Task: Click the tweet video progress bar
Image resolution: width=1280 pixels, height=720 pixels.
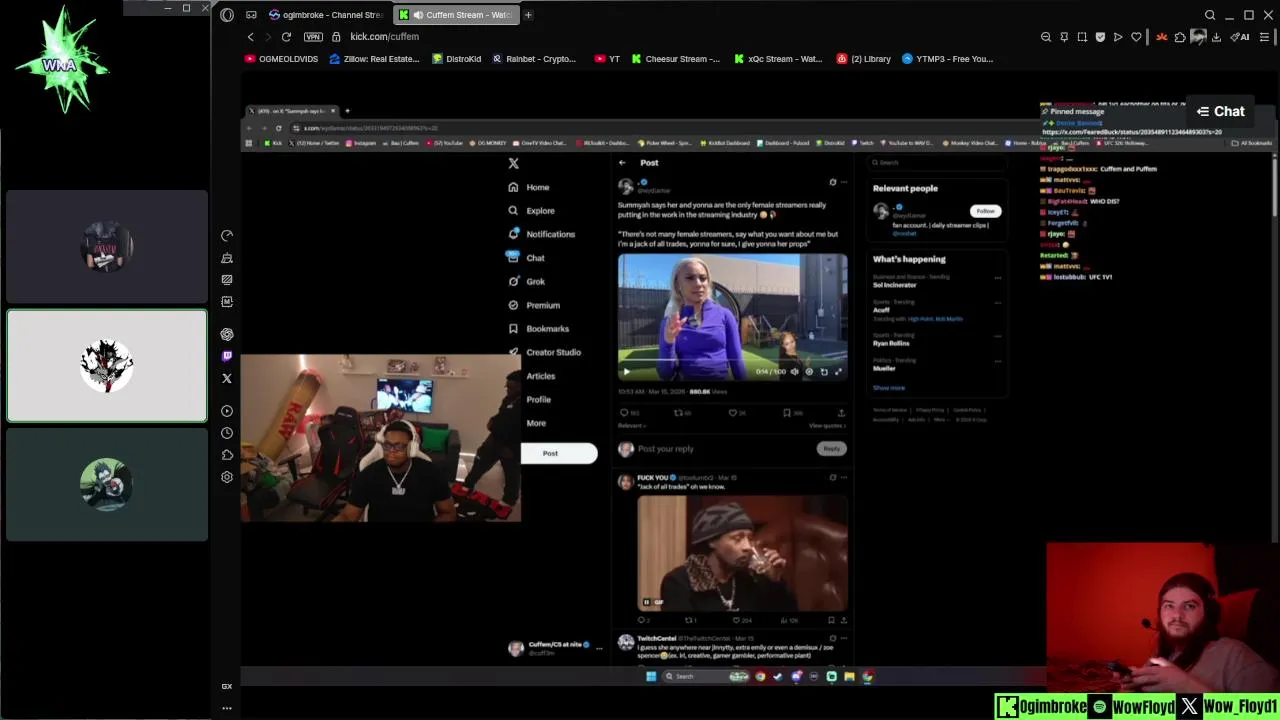Action: [732, 359]
